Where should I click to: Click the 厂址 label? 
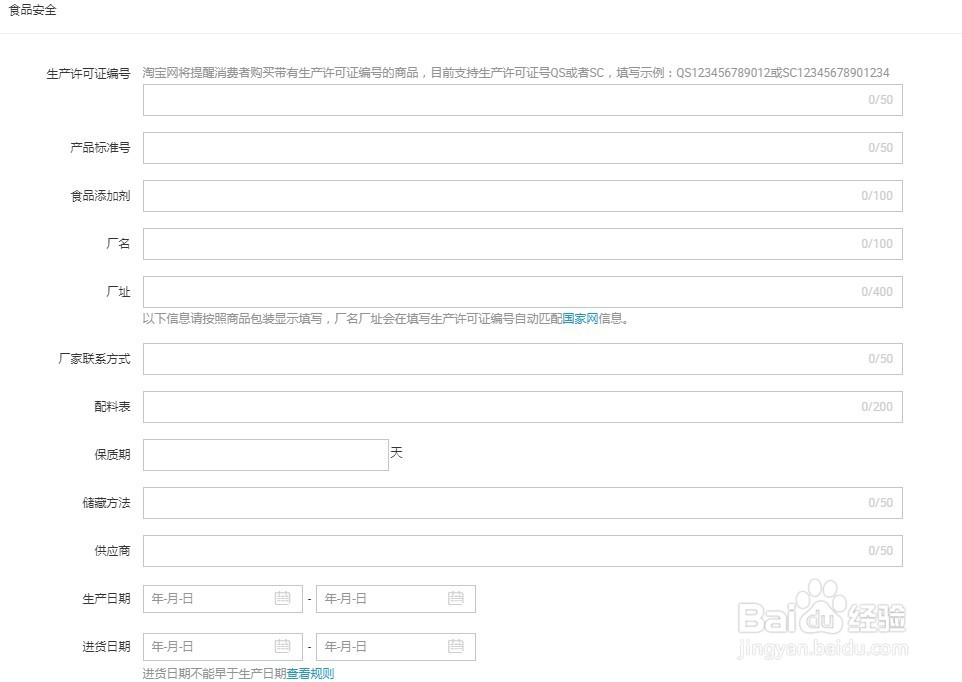coord(118,291)
